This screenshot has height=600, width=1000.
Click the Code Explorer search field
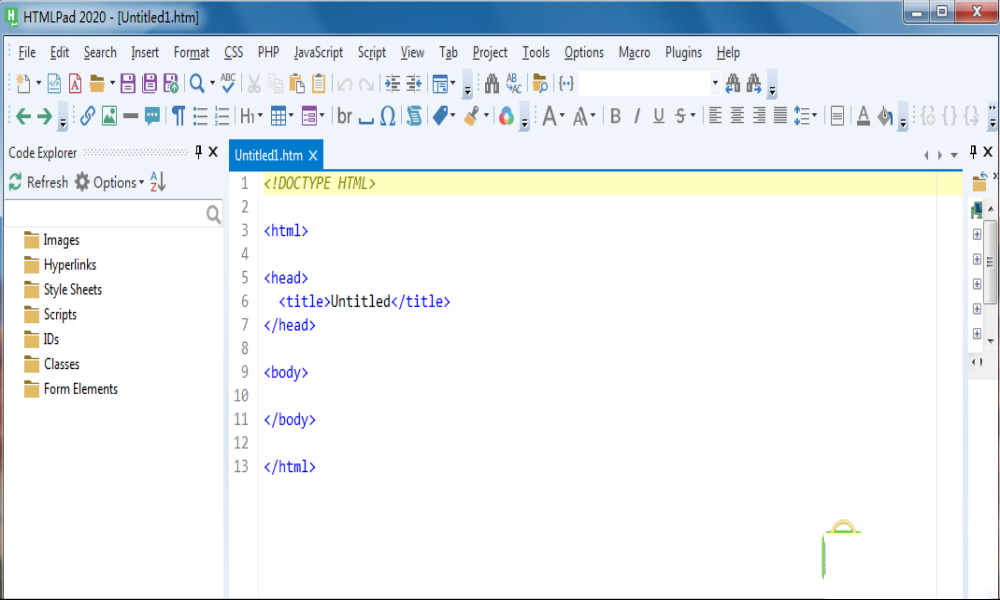click(105, 214)
